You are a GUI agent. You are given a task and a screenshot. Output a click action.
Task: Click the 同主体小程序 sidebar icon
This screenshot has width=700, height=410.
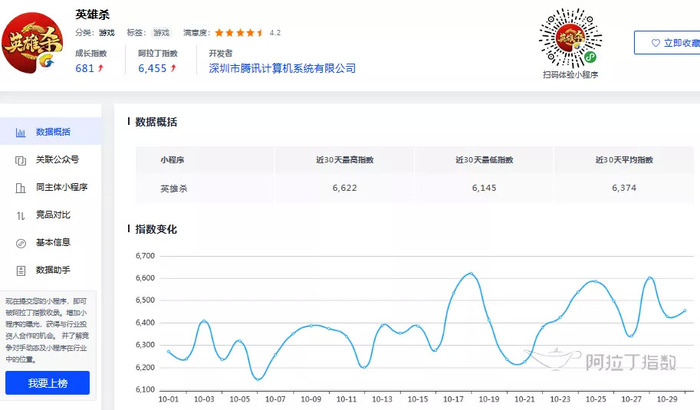point(21,188)
